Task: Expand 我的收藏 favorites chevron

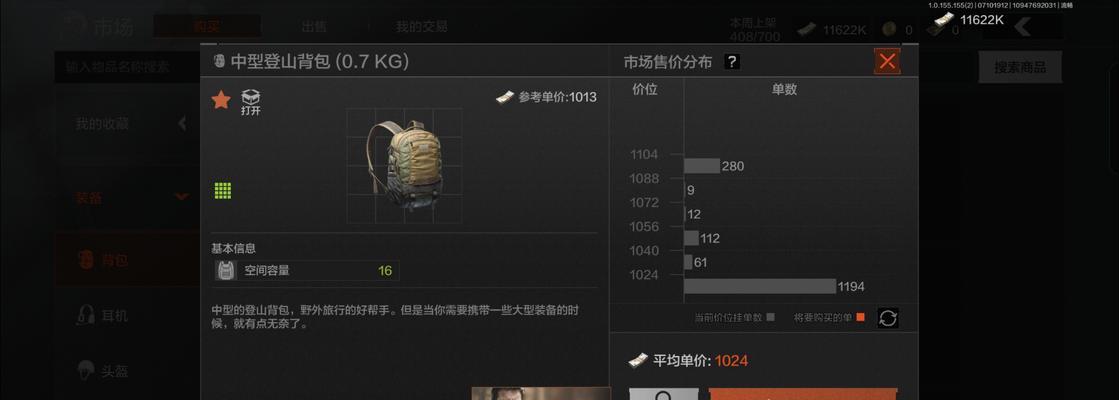Action: click(x=182, y=123)
